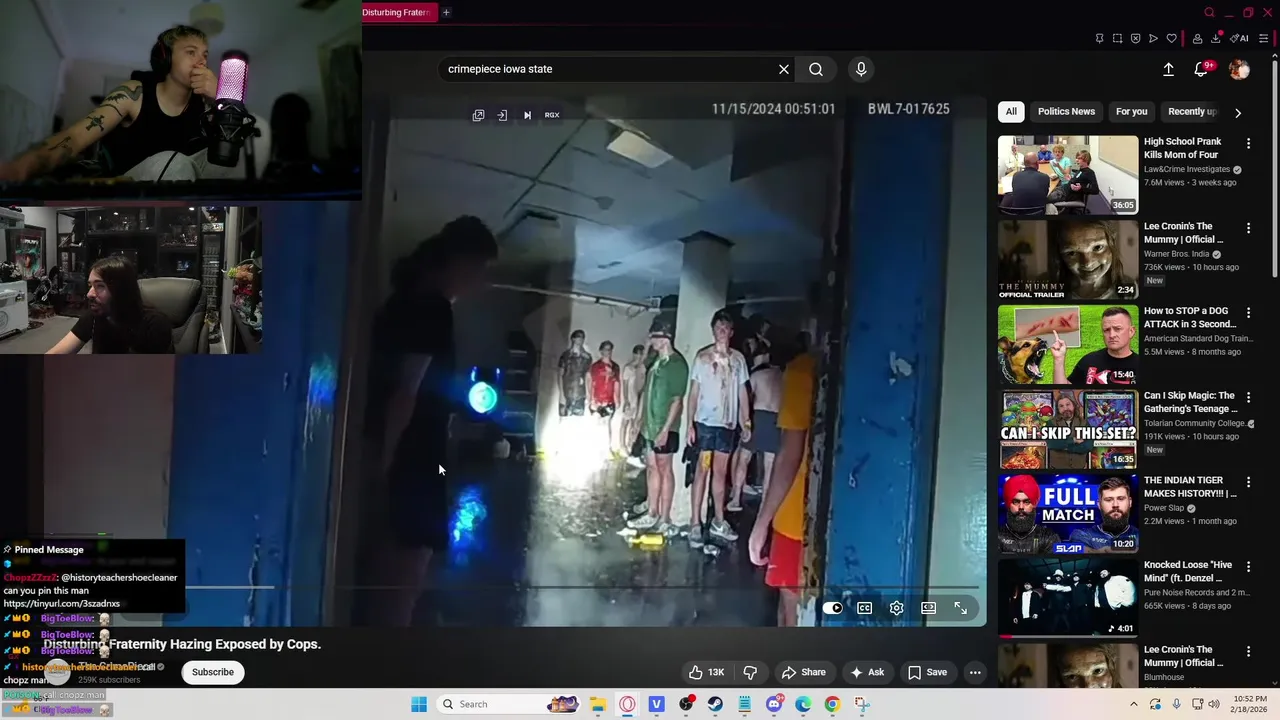Viewport: 1280px width, 720px height.
Task: Open the Law&Crime Investigates channel link
Action: coord(1187,169)
